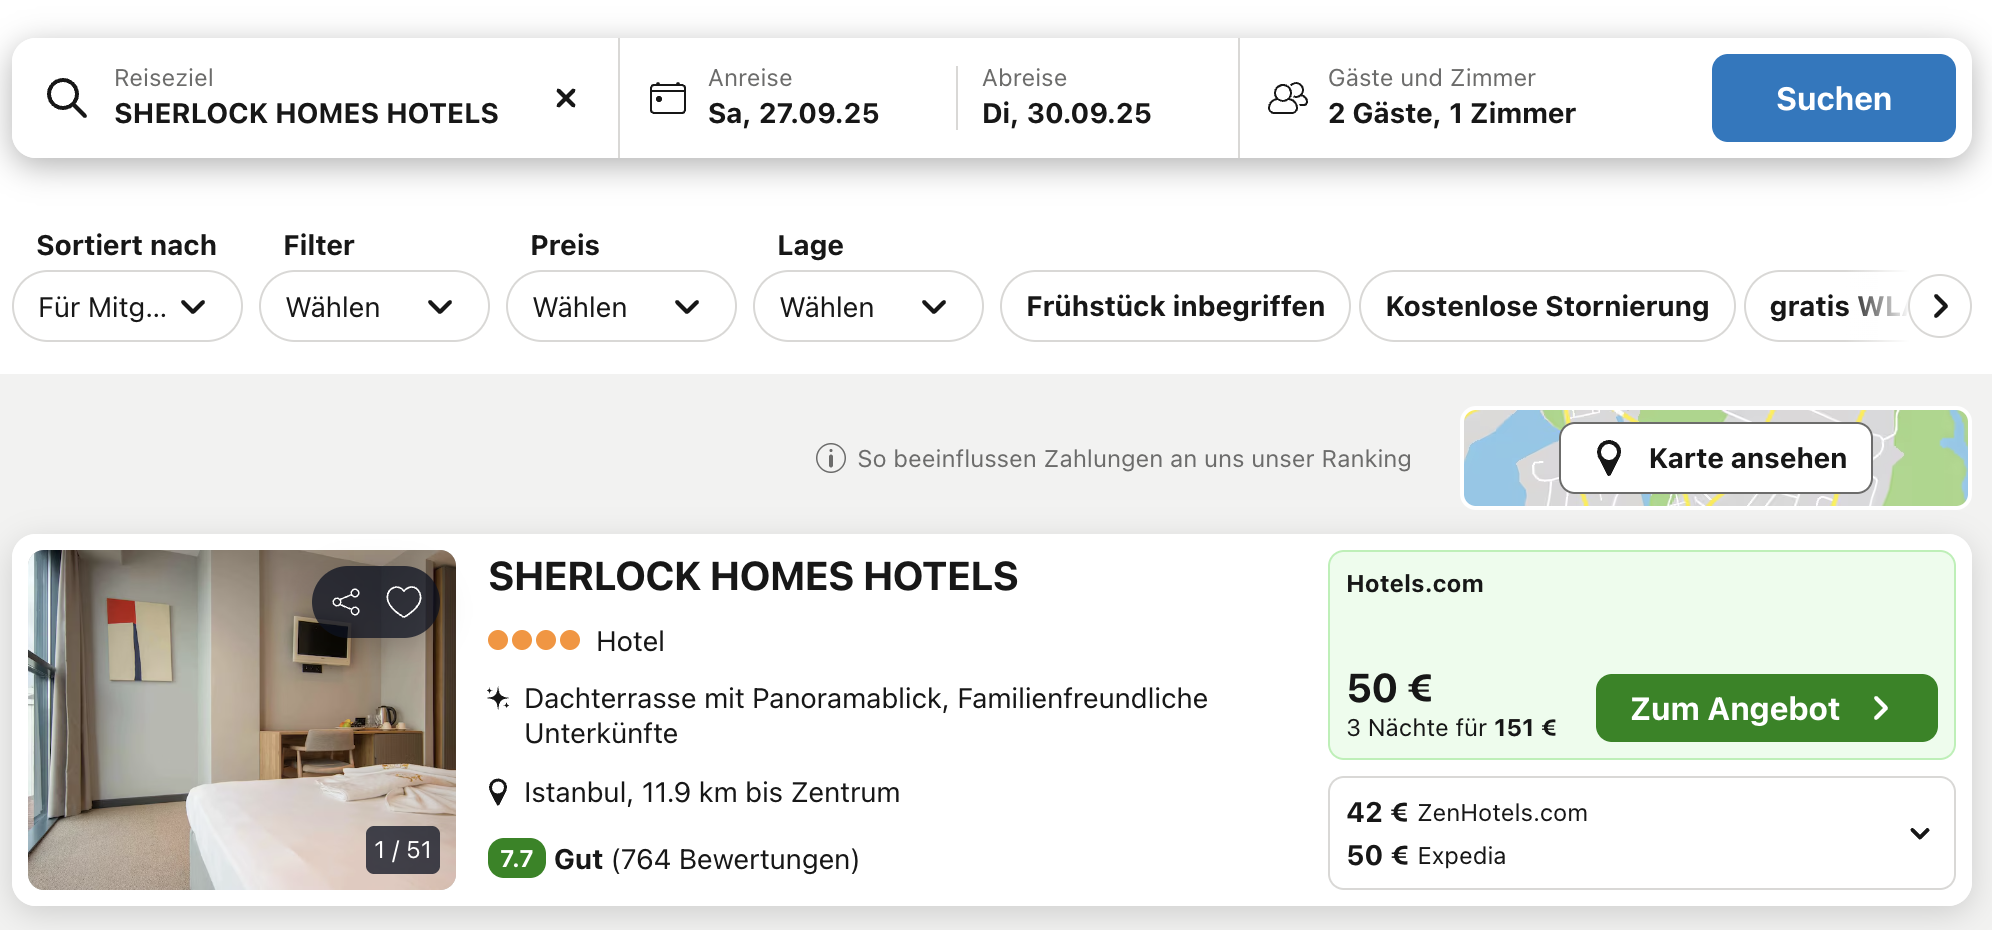The height and width of the screenshot is (930, 1992).
Task: Expand more offers chevron beside ZenHotels
Action: pyautogui.click(x=1920, y=833)
